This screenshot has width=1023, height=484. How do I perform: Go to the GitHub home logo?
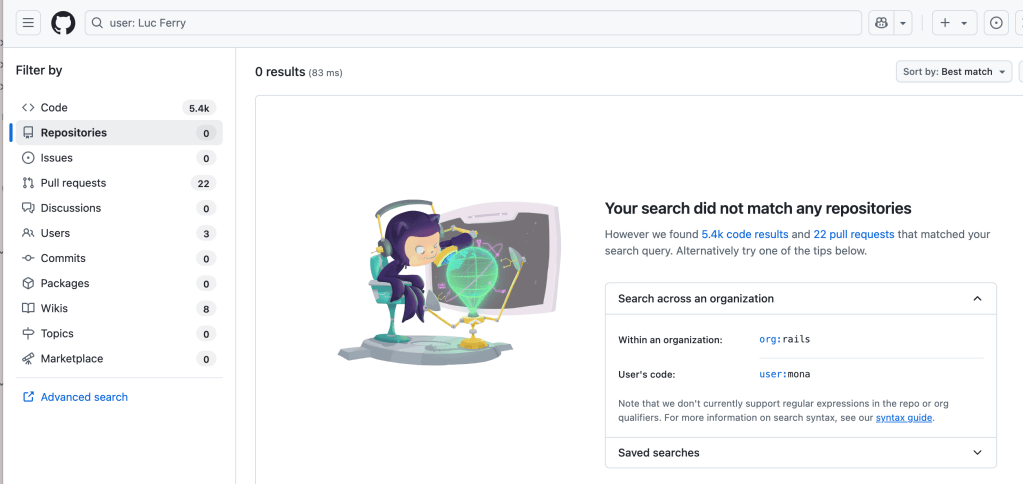click(63, 23)
